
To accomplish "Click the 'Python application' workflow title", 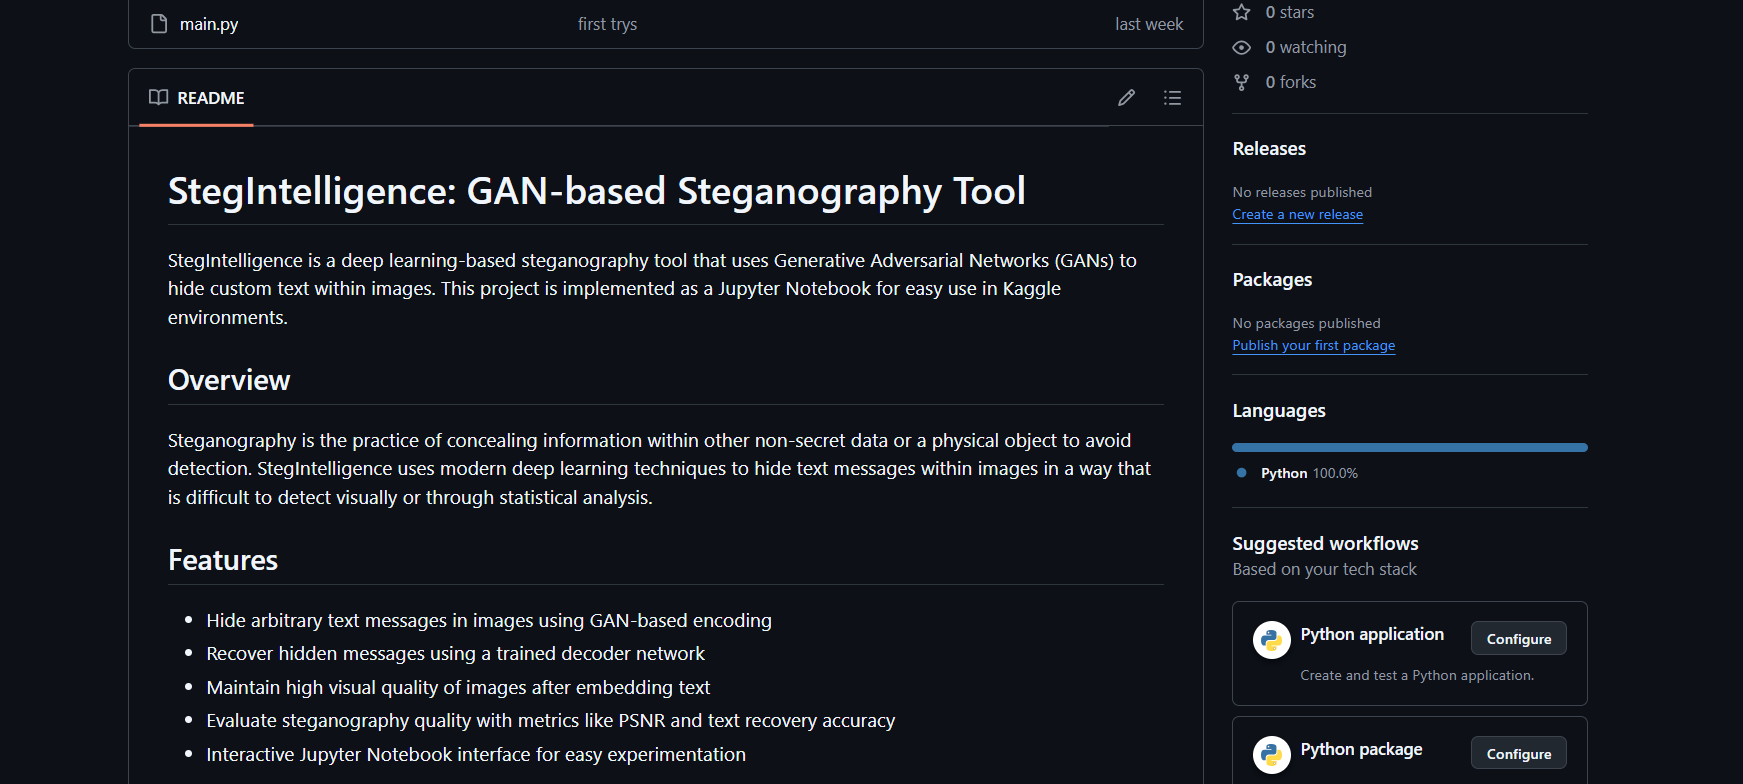I will point(1372,634).
